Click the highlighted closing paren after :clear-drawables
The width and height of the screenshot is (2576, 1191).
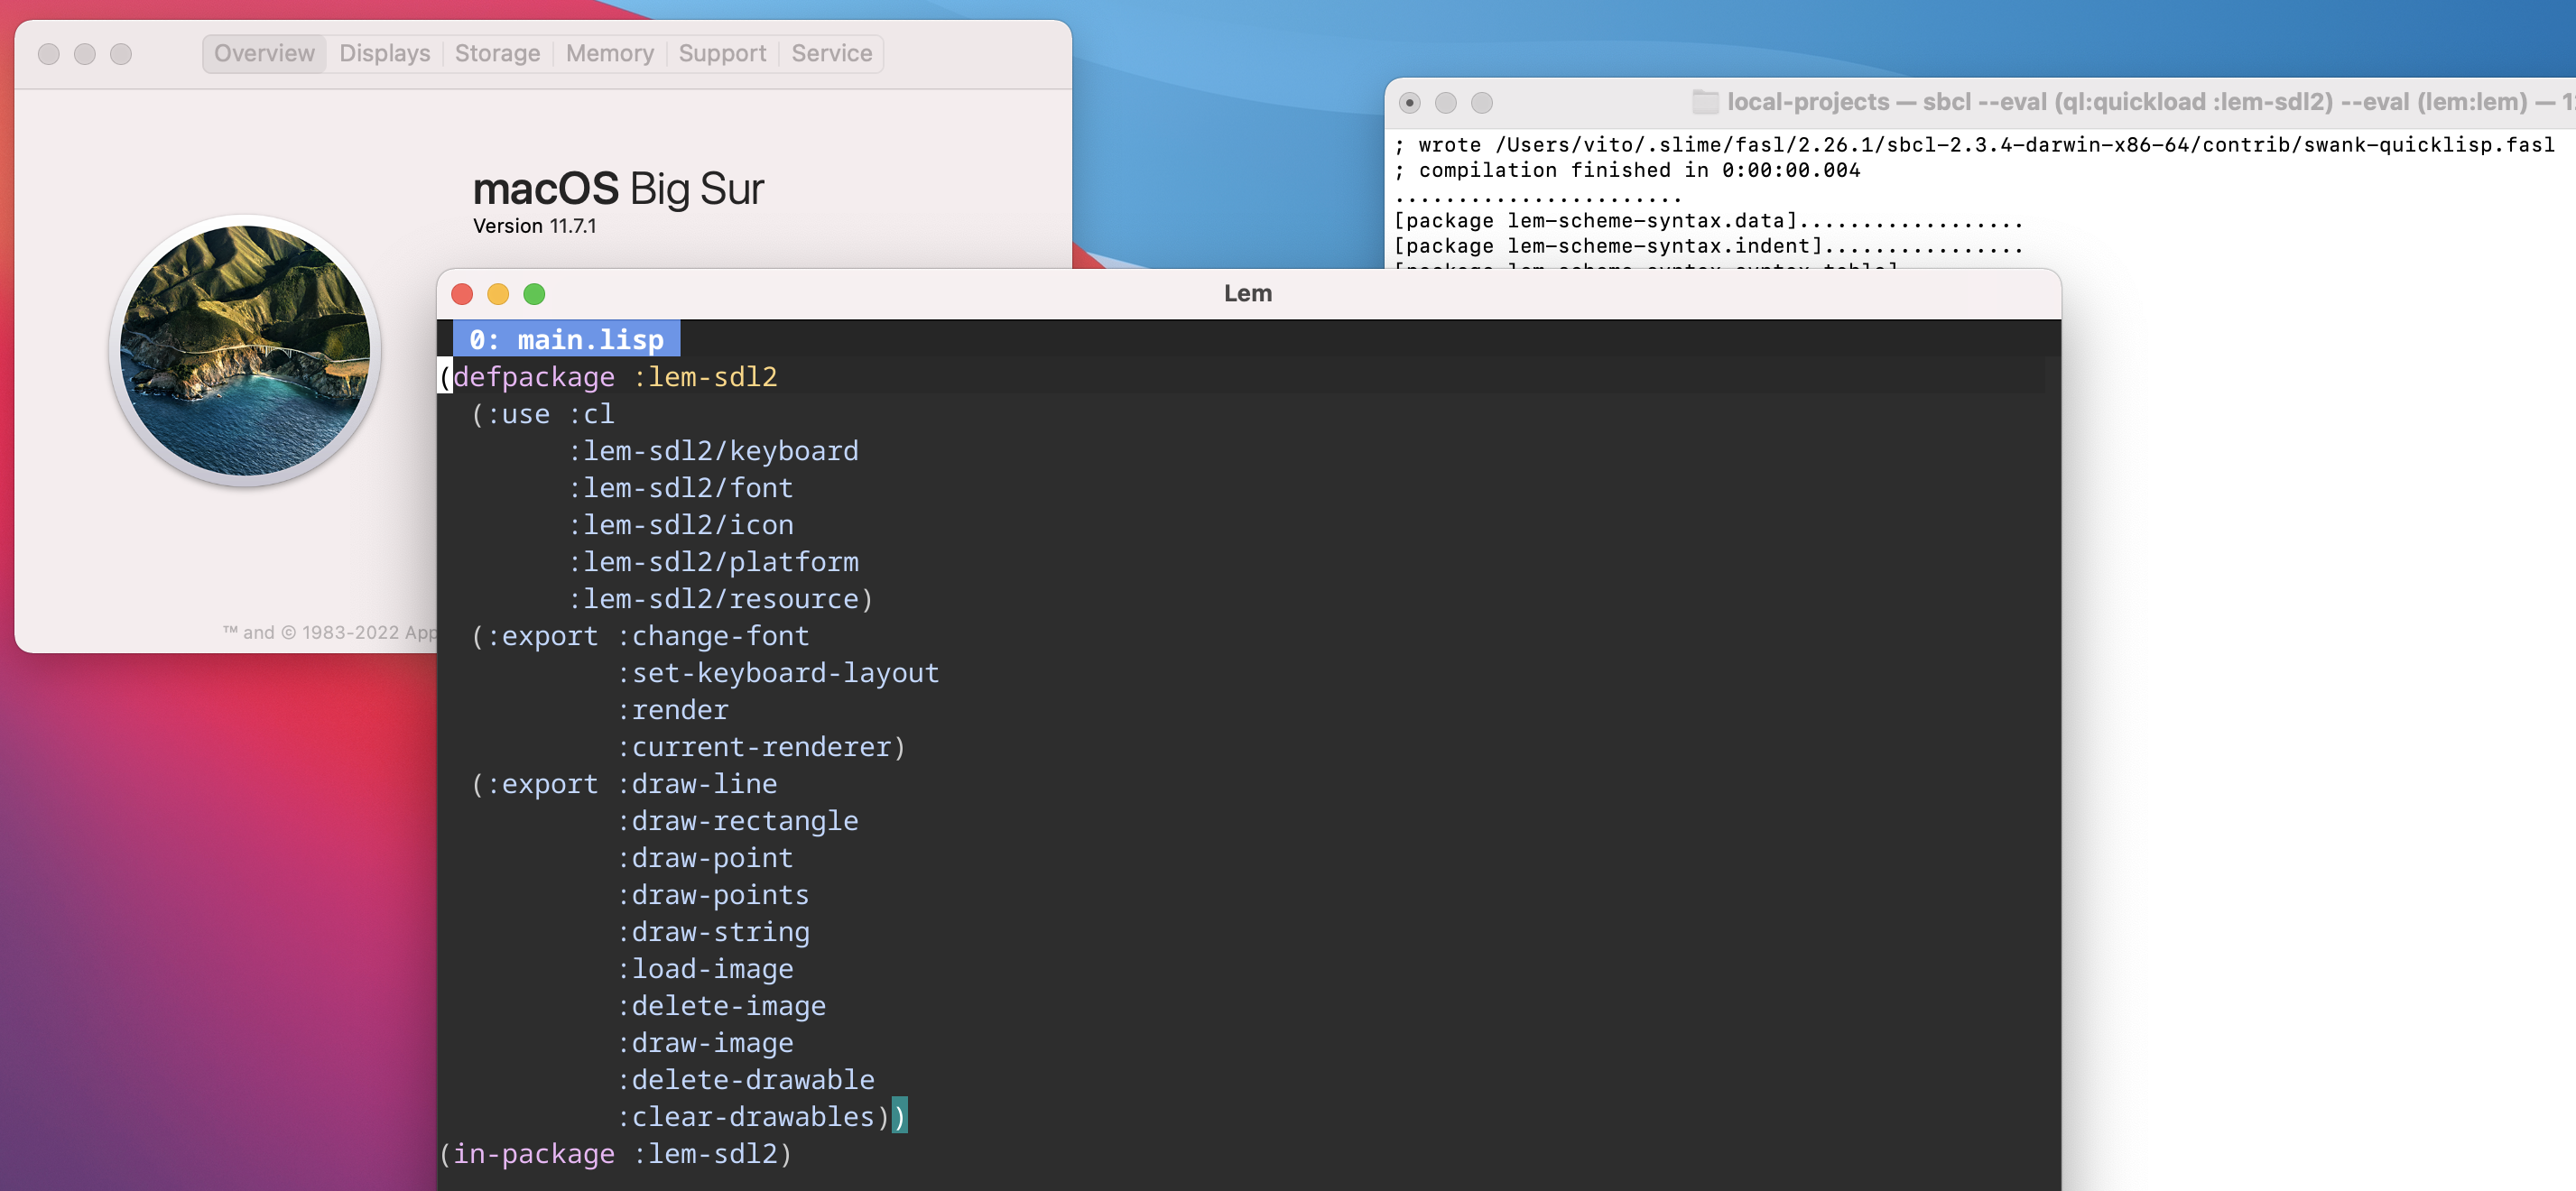[x=899, y=1116]
